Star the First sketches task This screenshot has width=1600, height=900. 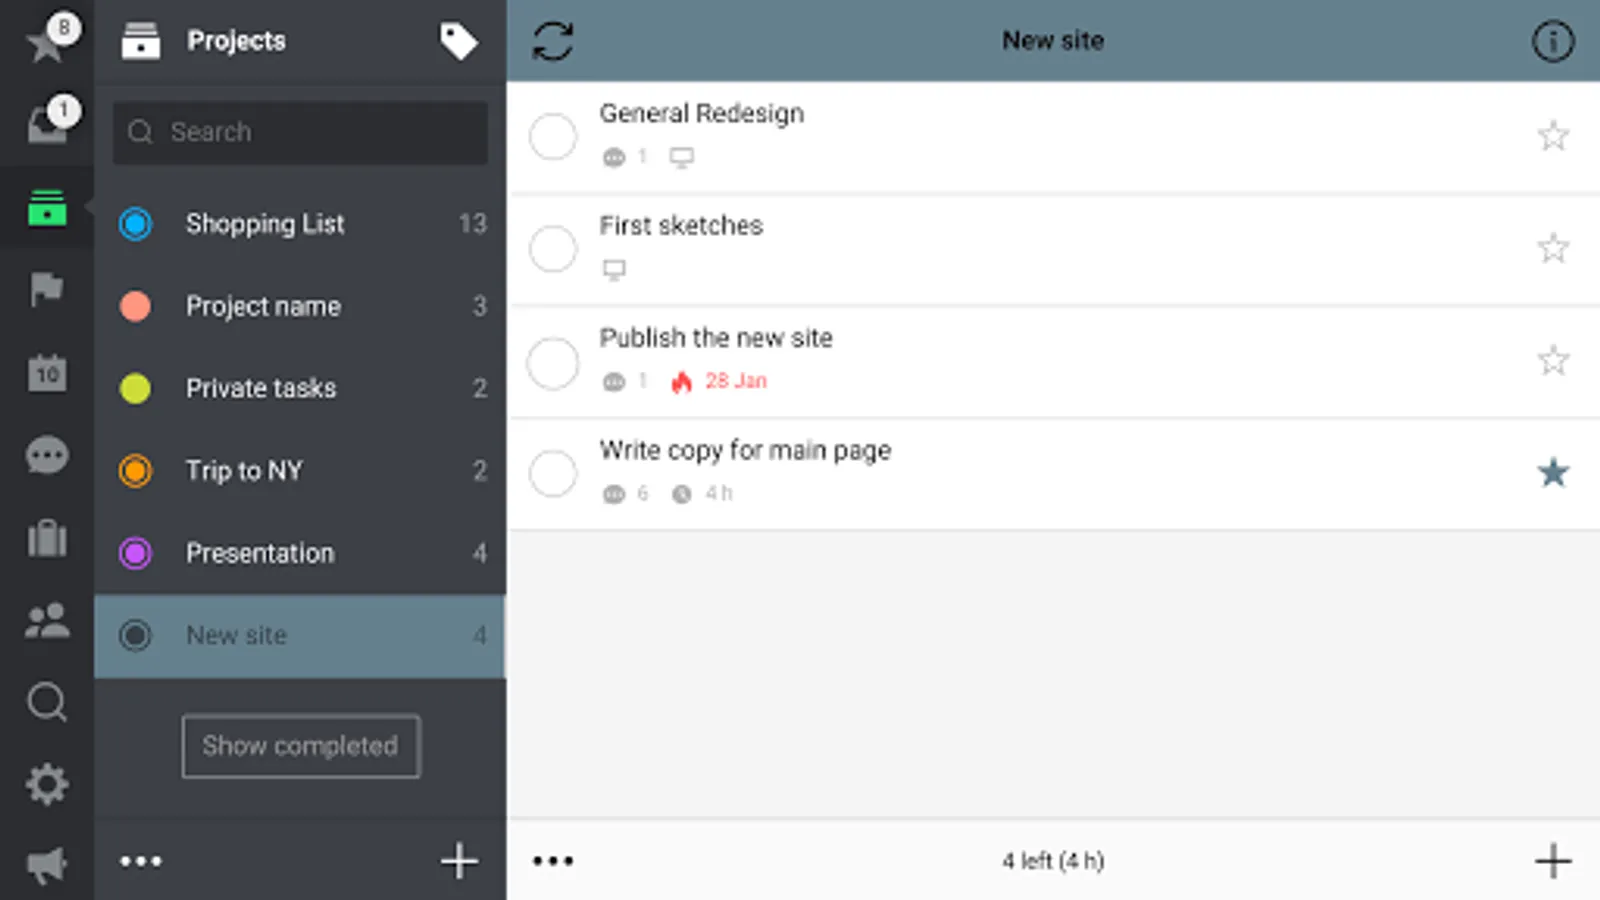tap(1553, 248)
